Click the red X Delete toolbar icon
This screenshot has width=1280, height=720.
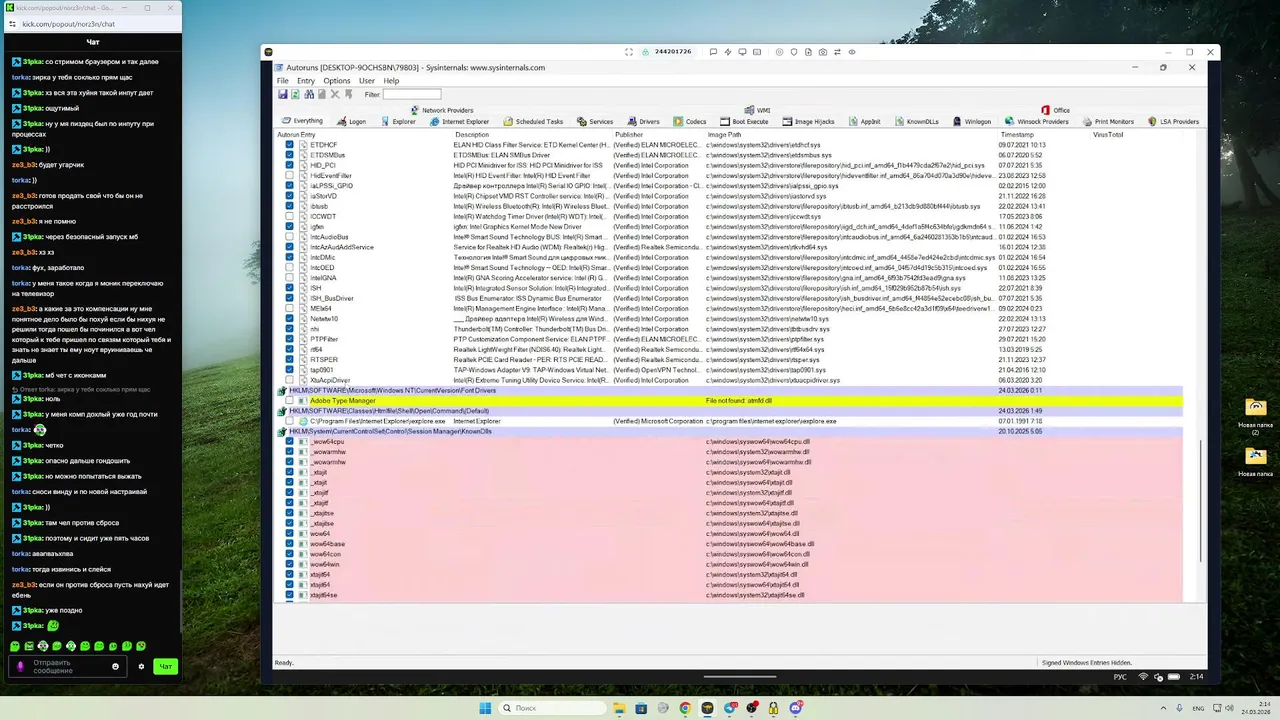[x=335, y=94]
